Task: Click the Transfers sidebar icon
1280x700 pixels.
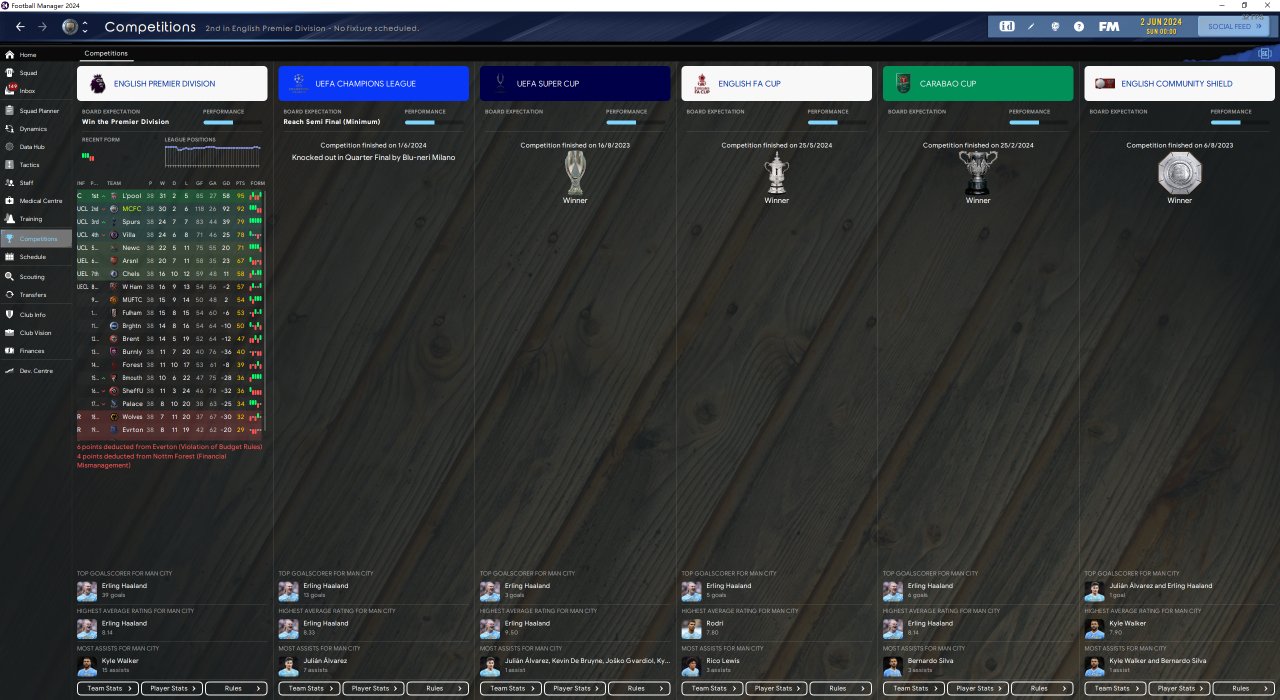Action: tap(10, 295)
